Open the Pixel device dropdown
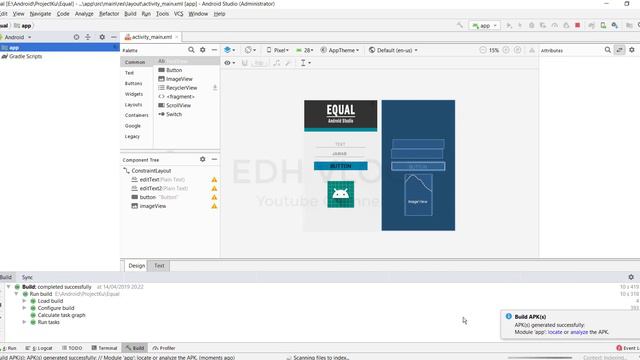 point(278,50)
